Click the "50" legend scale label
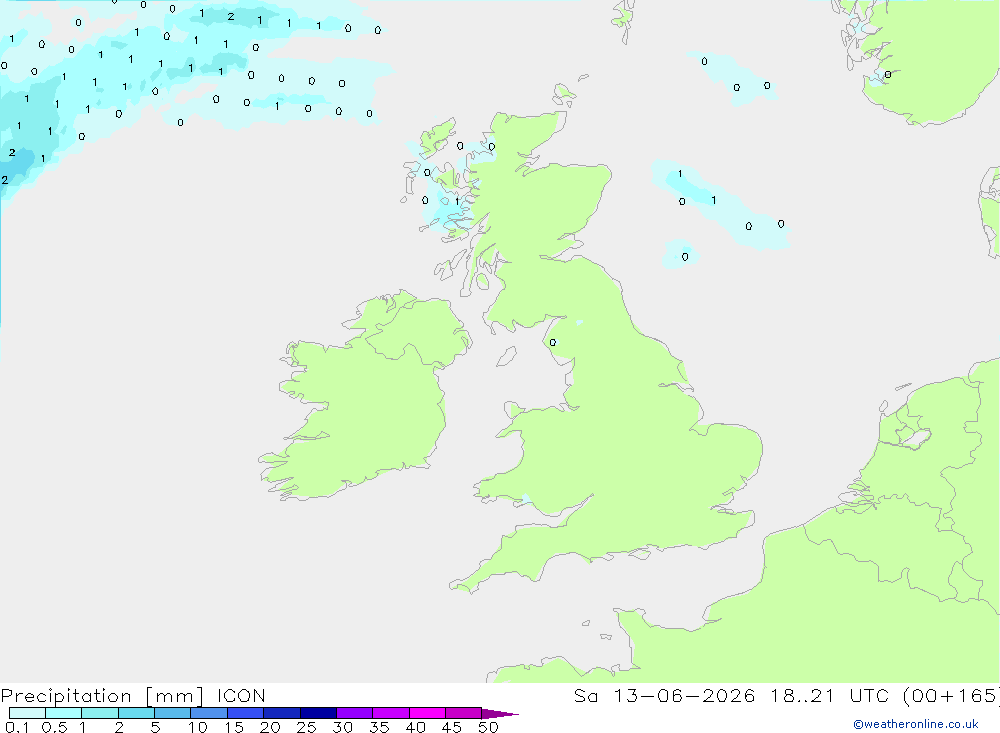 [488, 727]
